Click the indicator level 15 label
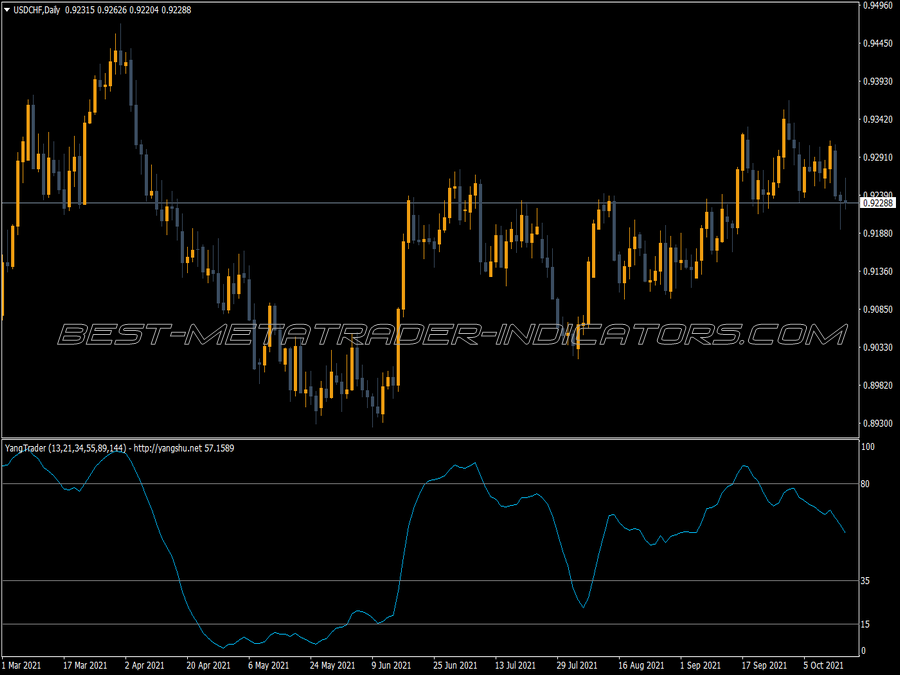The width and height of the screenshot is (900, 675). click(866, 624)
